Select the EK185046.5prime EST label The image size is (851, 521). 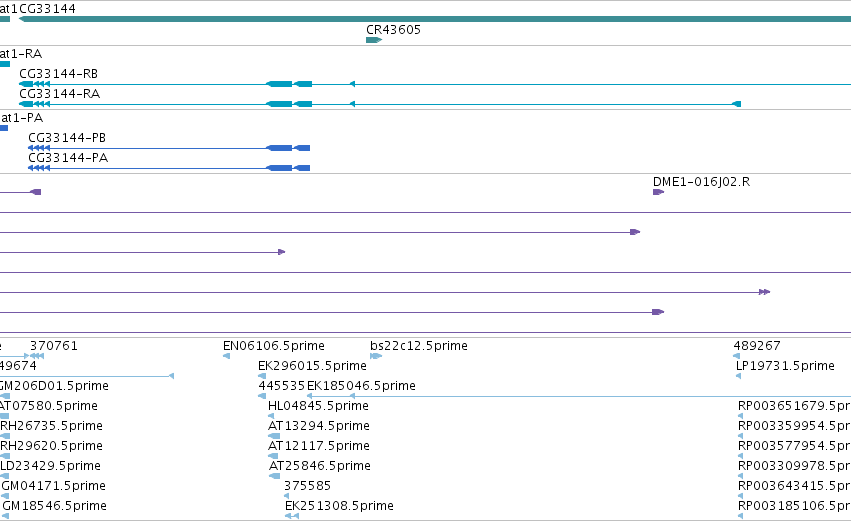[361, 386]
